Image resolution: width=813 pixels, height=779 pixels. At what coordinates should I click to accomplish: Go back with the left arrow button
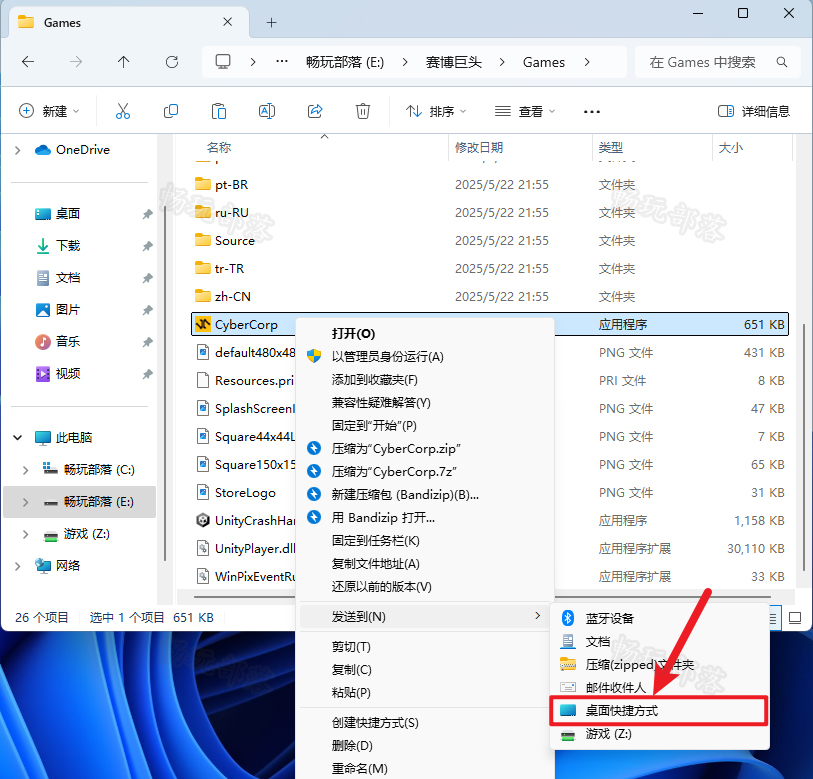pyautogui.click(x=28, y=62)
